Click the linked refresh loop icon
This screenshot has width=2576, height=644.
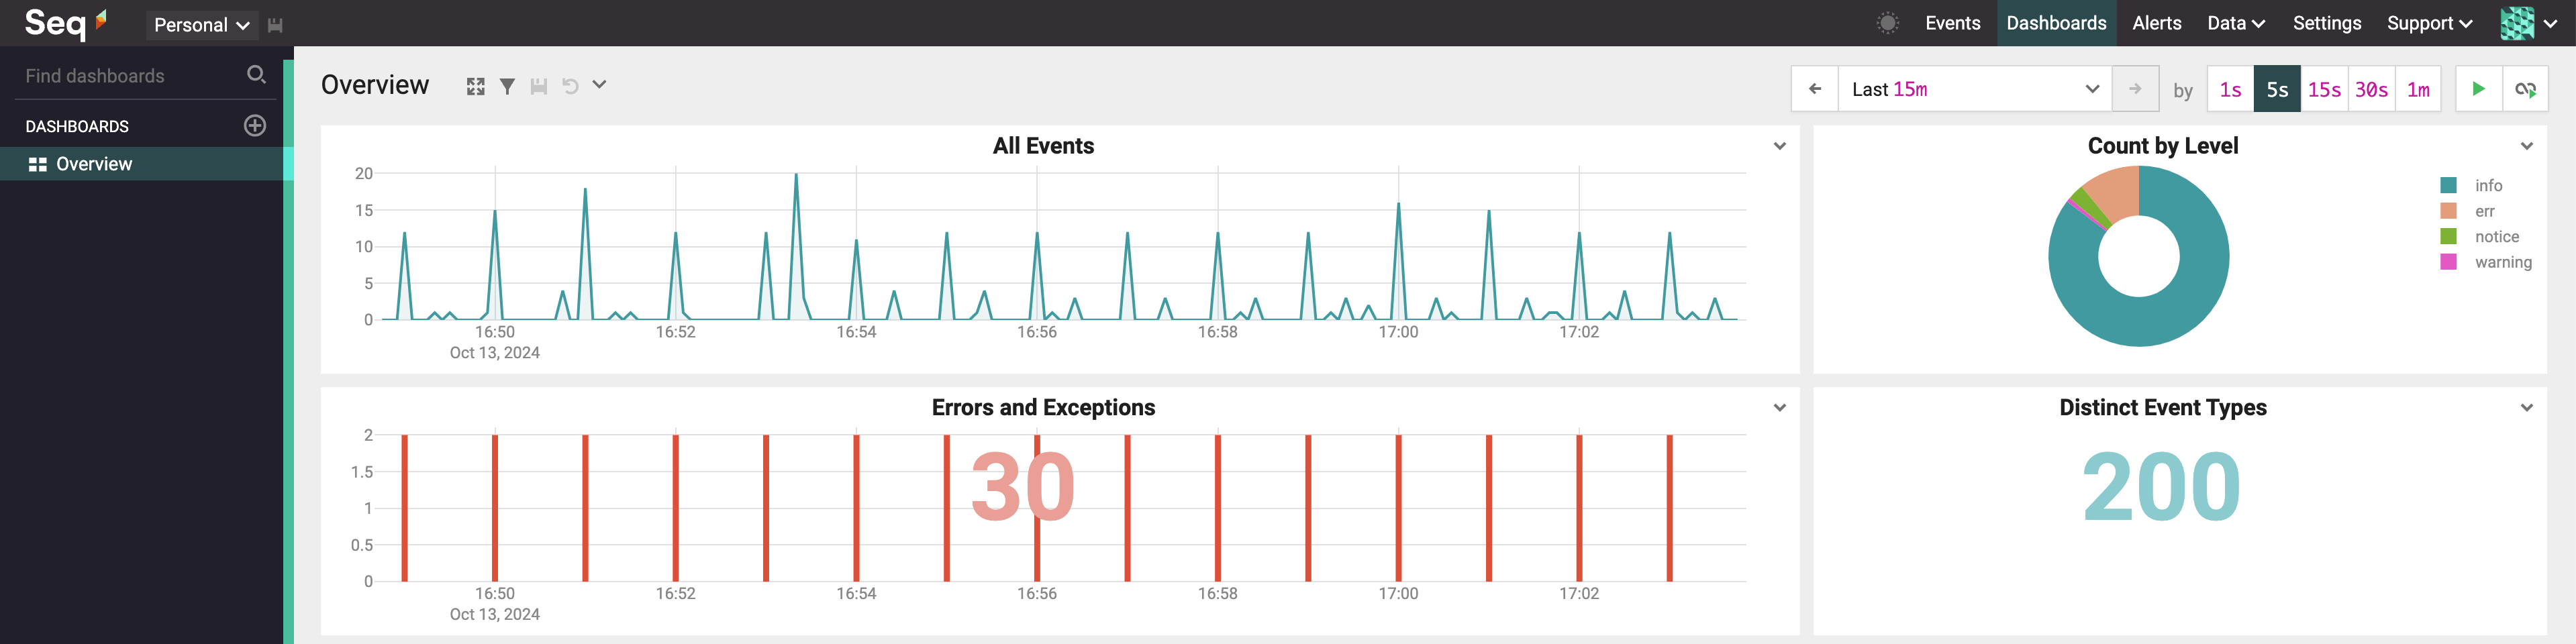point(2524,89)
